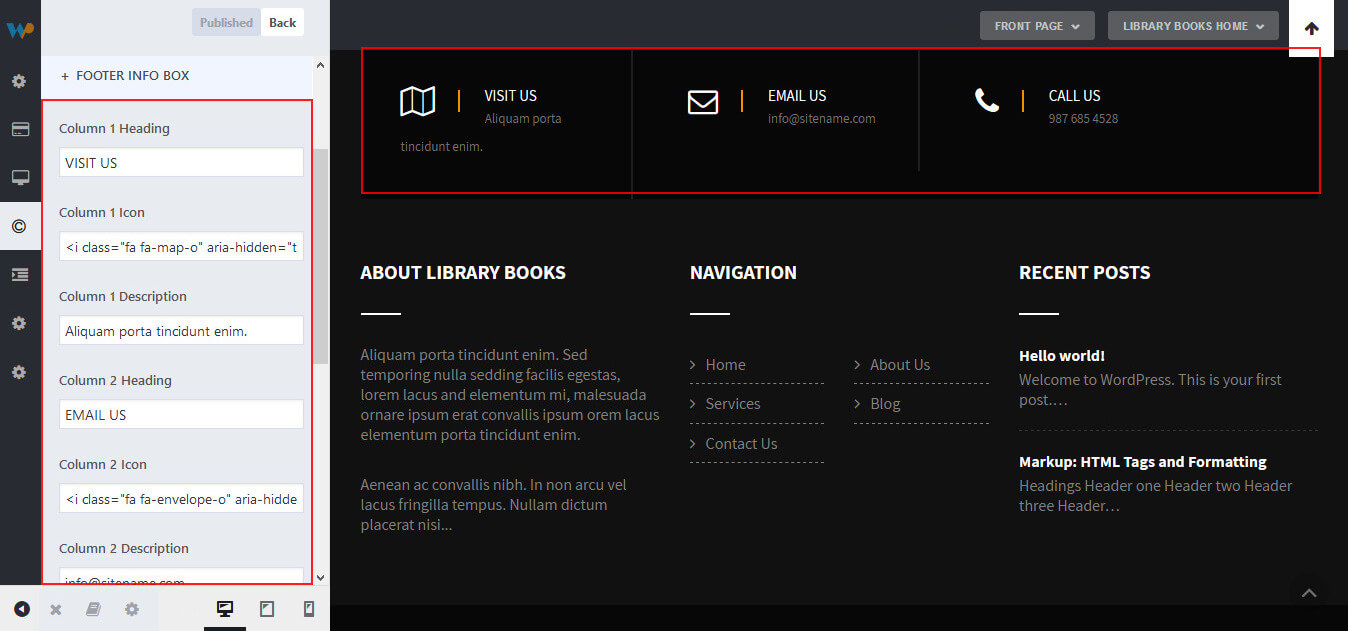Click the Published button
The image size is (1348, 631).
click(x=226, y=22)
